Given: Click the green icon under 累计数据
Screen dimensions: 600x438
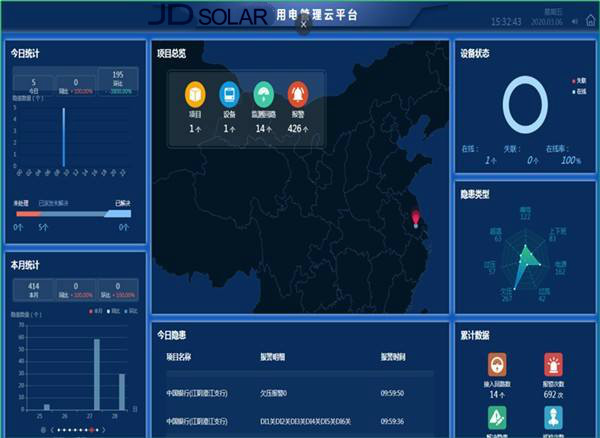Looking at the screenshot, I should pyautogui.click(x=497, y=418).
